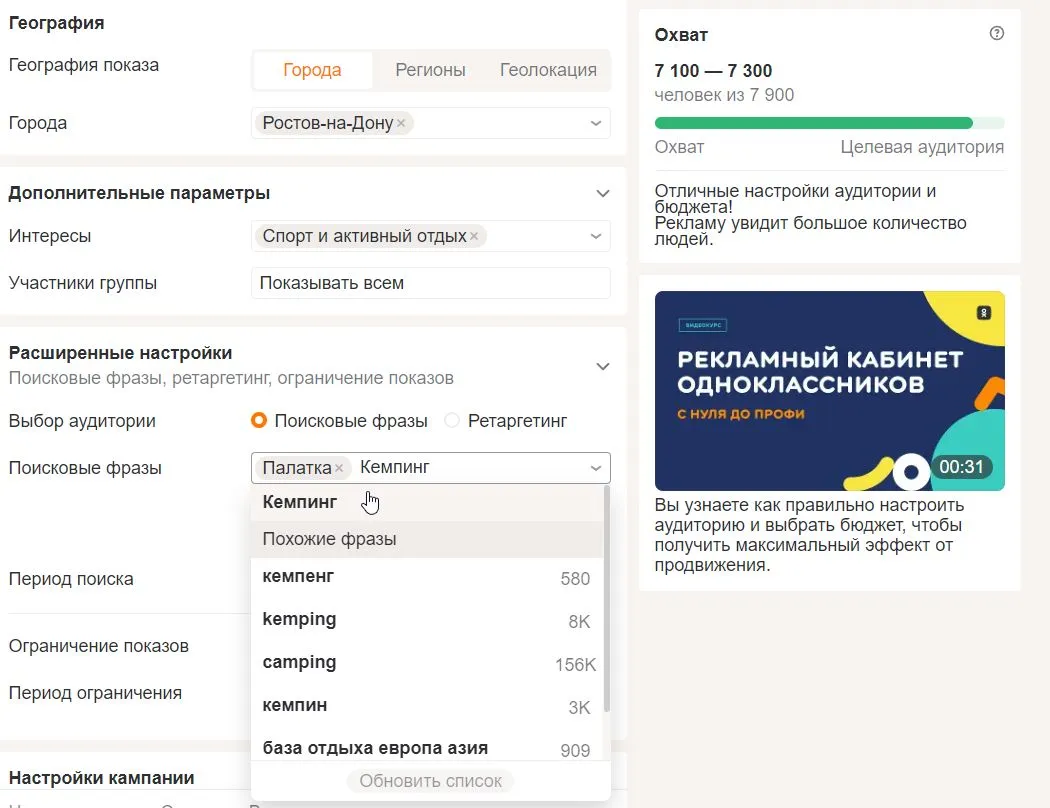
Task: Collapse the Дополнительные параметры section
Action: pos(602,193)
